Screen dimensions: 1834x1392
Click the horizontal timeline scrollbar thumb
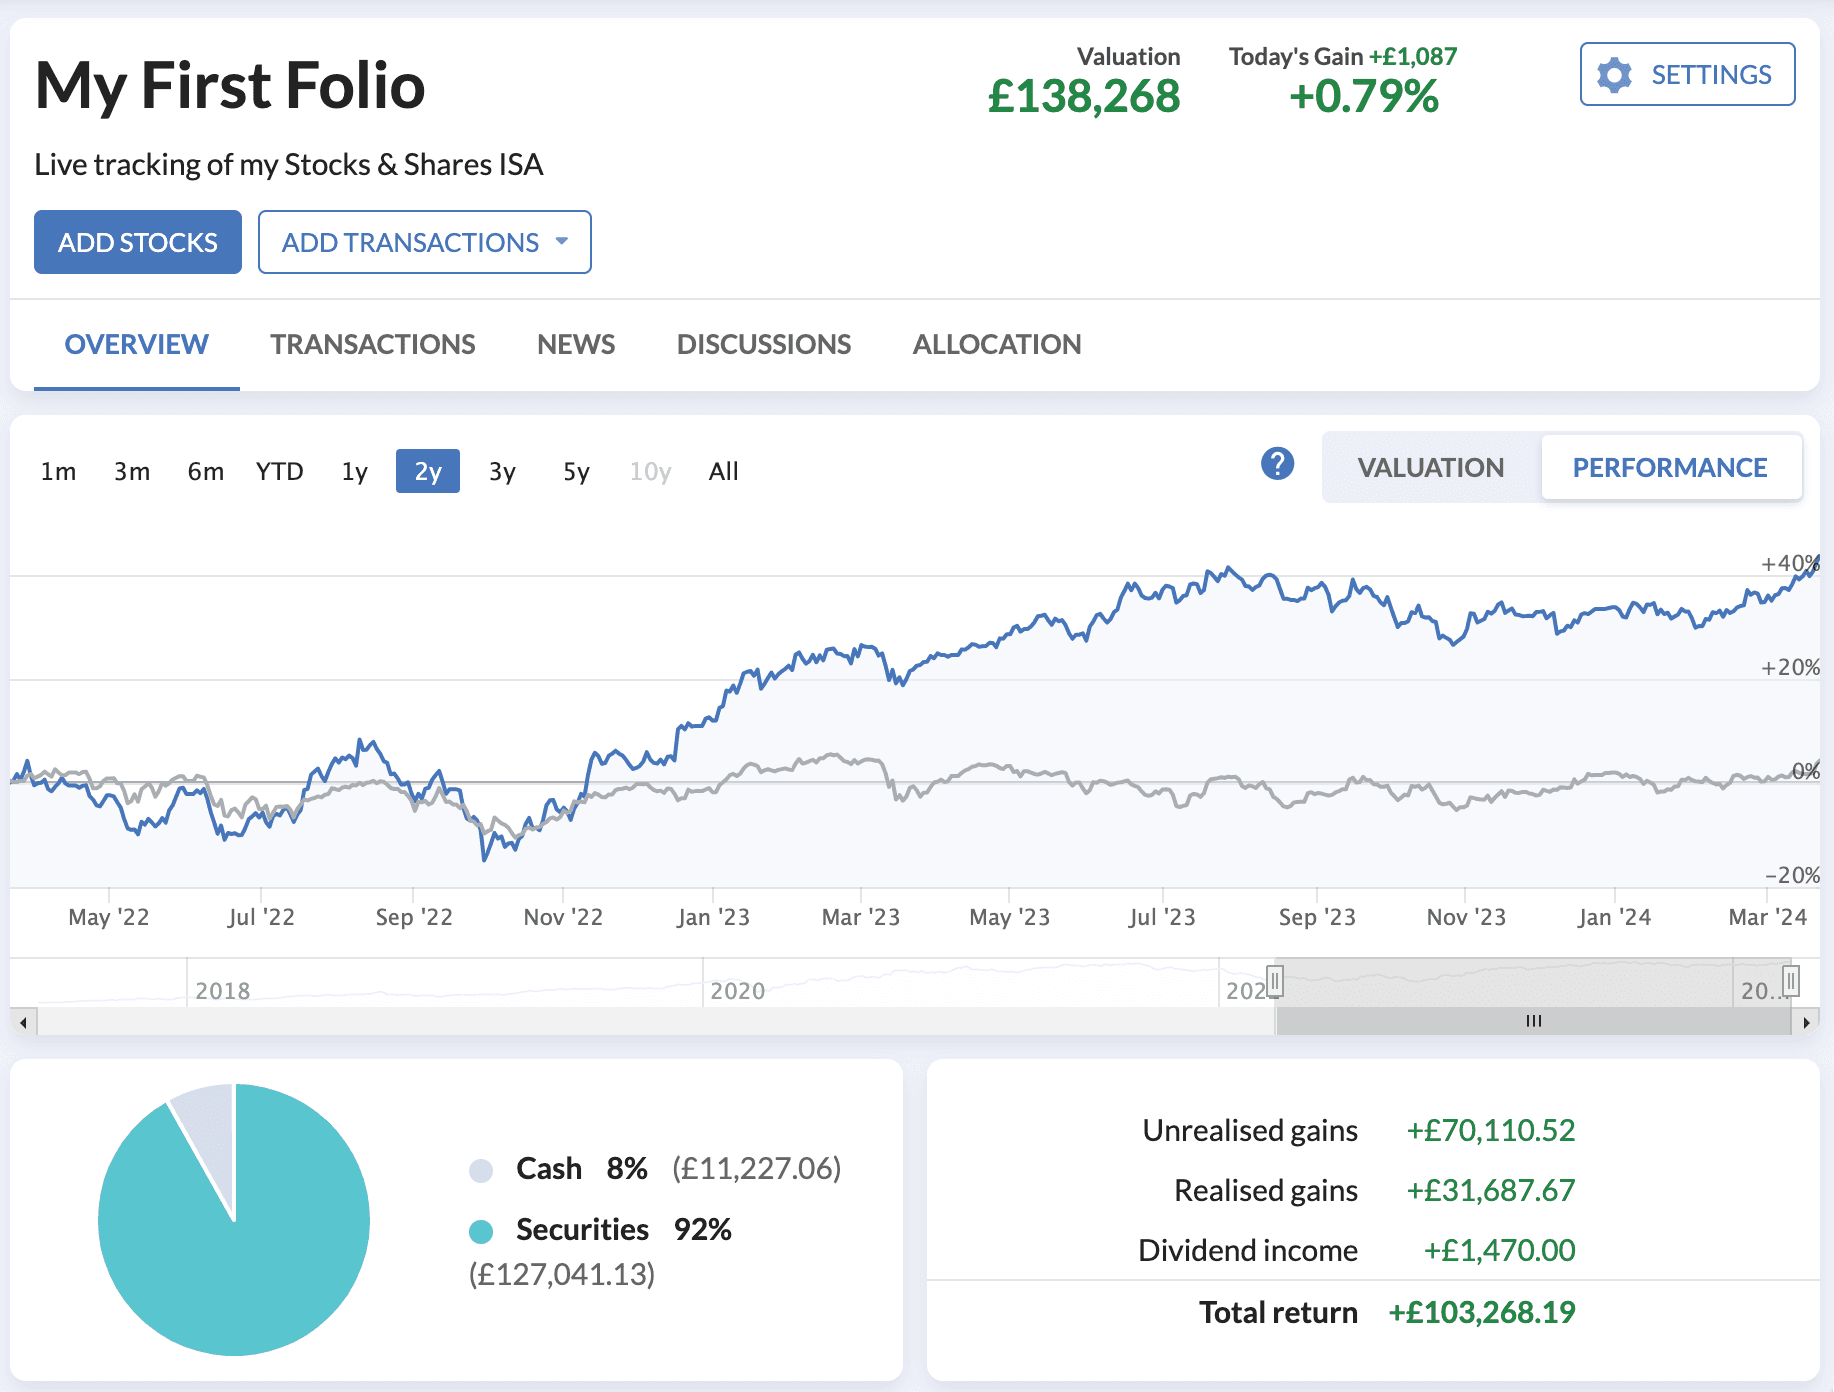[1532, 1022]
